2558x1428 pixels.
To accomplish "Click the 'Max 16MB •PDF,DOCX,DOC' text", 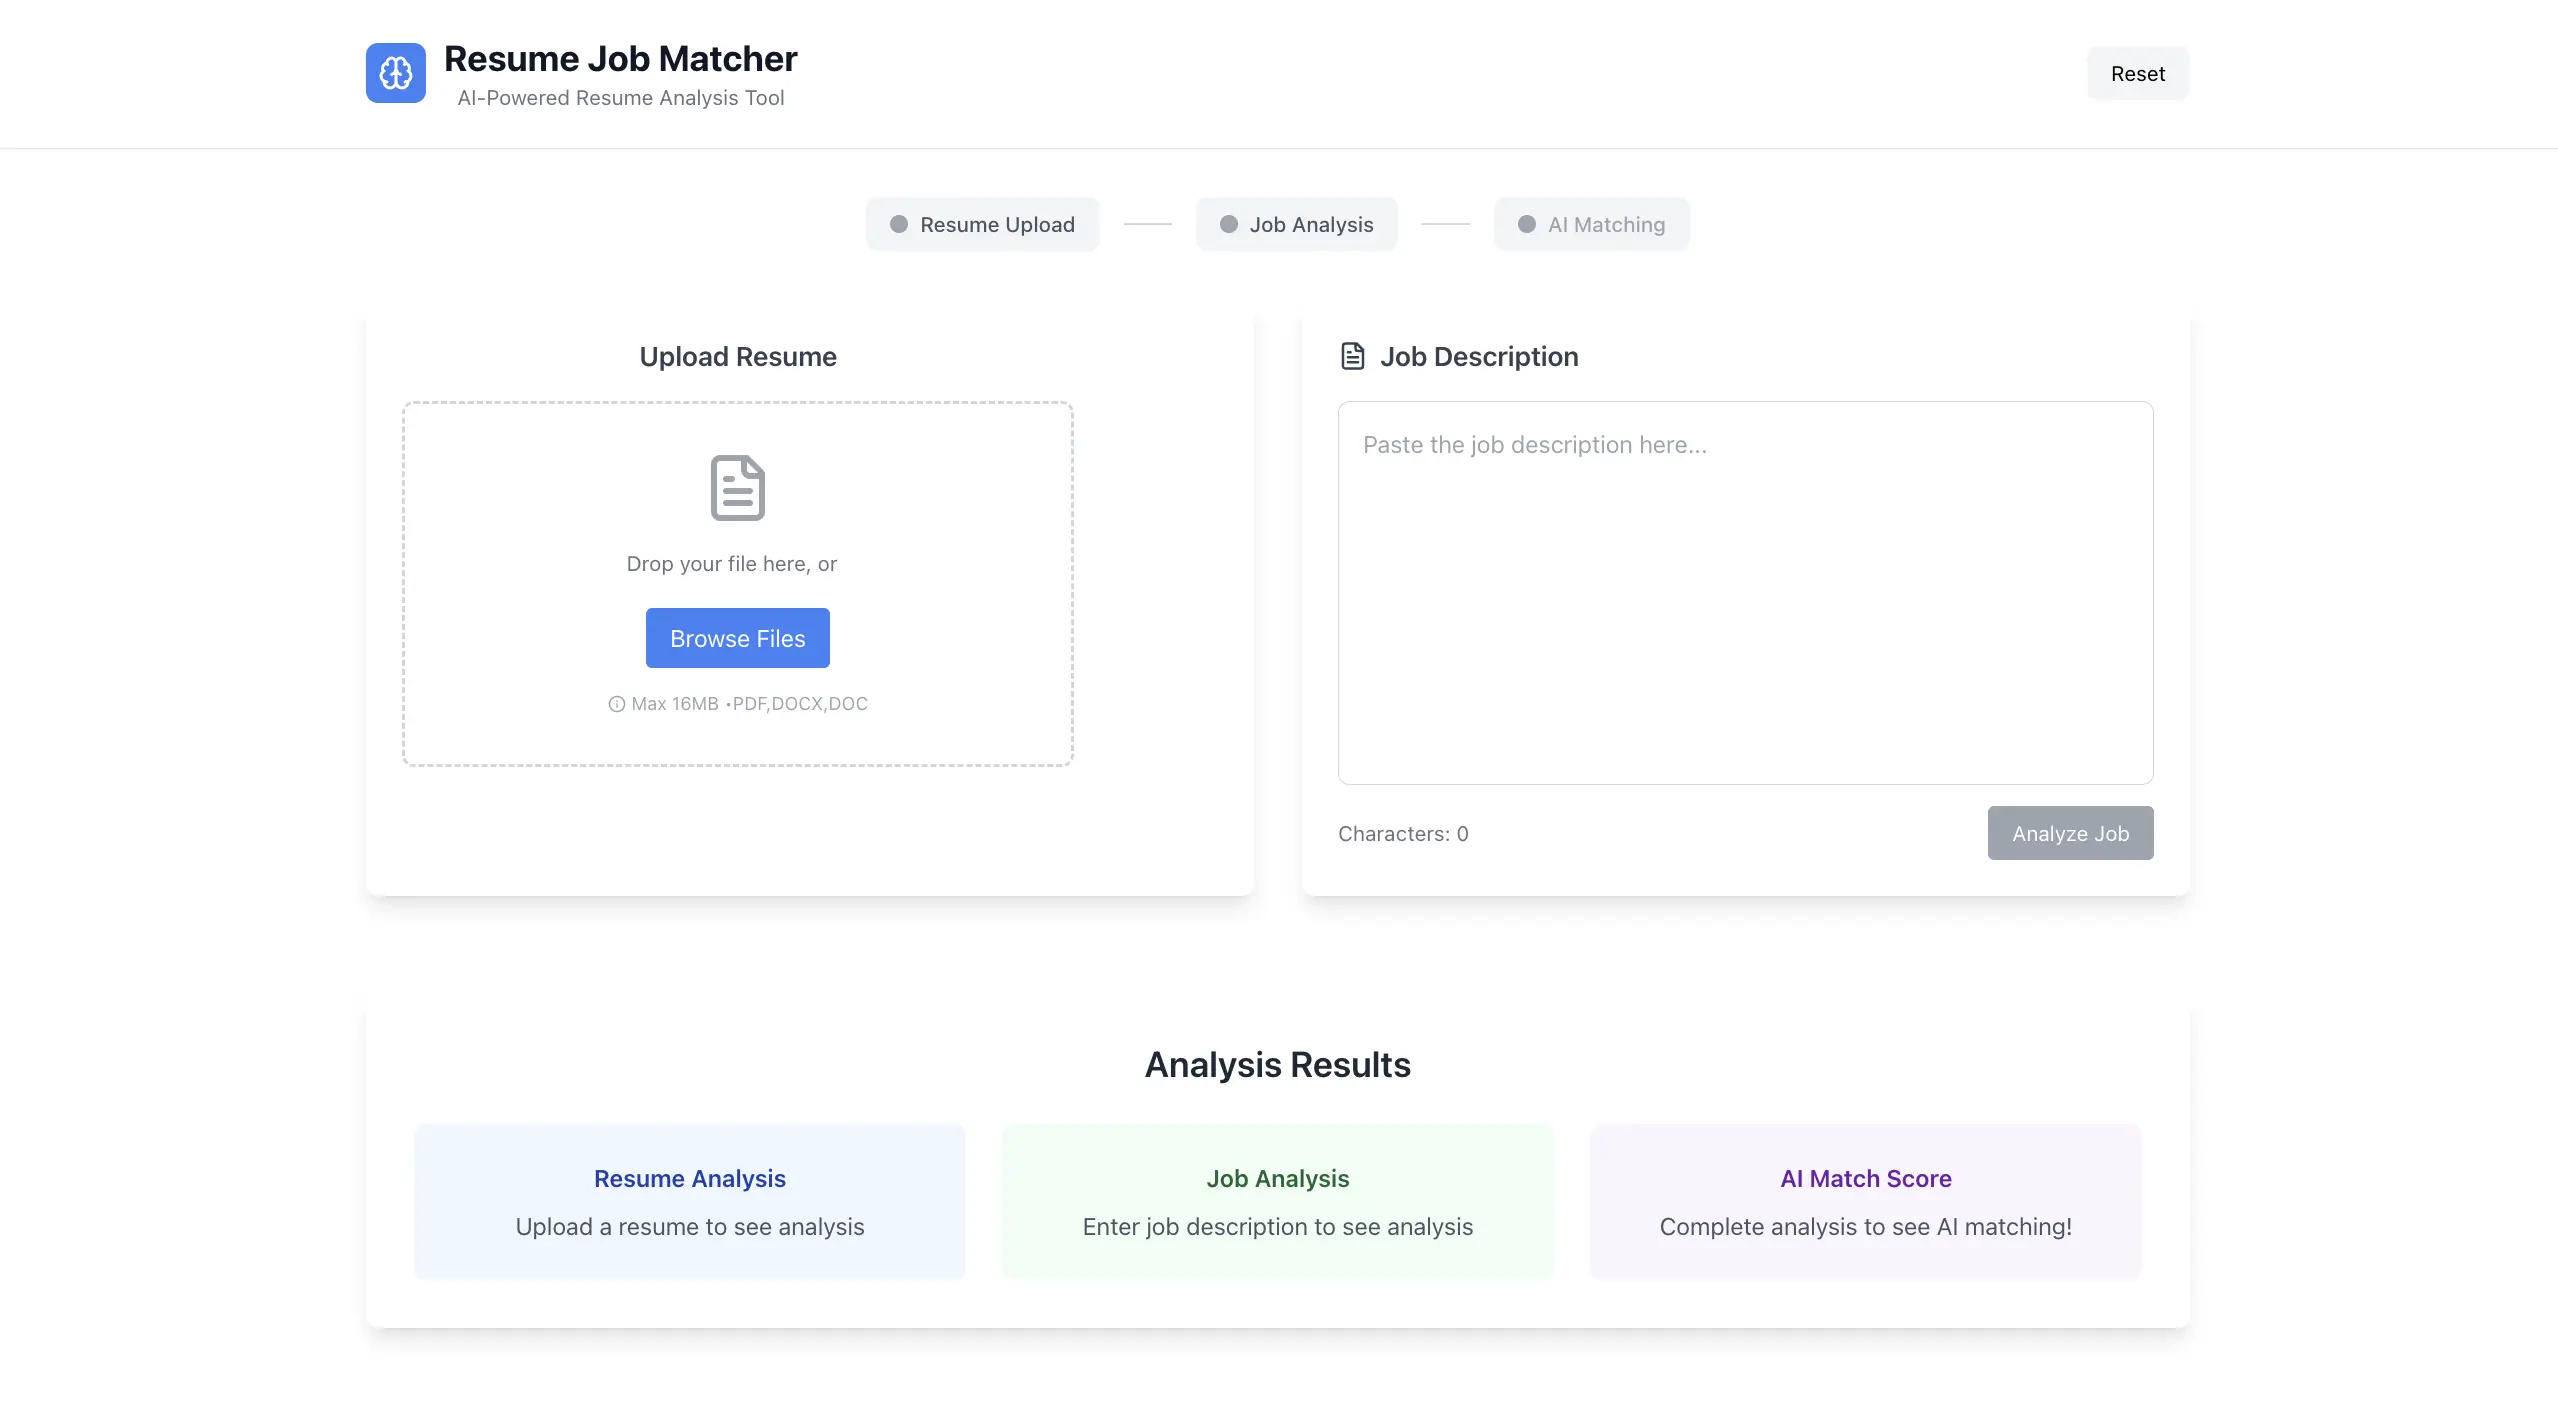I will coord(749,704).
